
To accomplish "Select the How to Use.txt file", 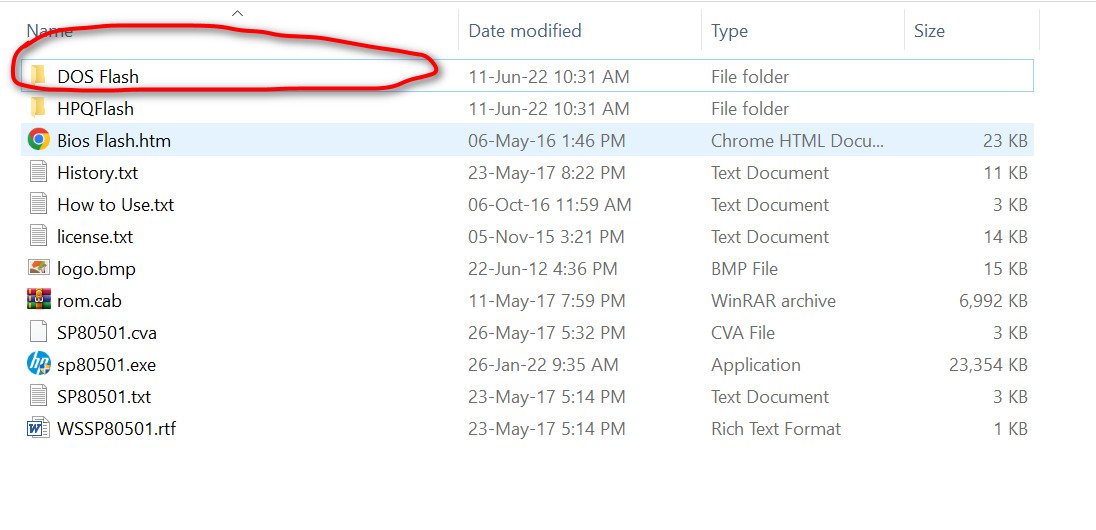I will tap(115, 204).
